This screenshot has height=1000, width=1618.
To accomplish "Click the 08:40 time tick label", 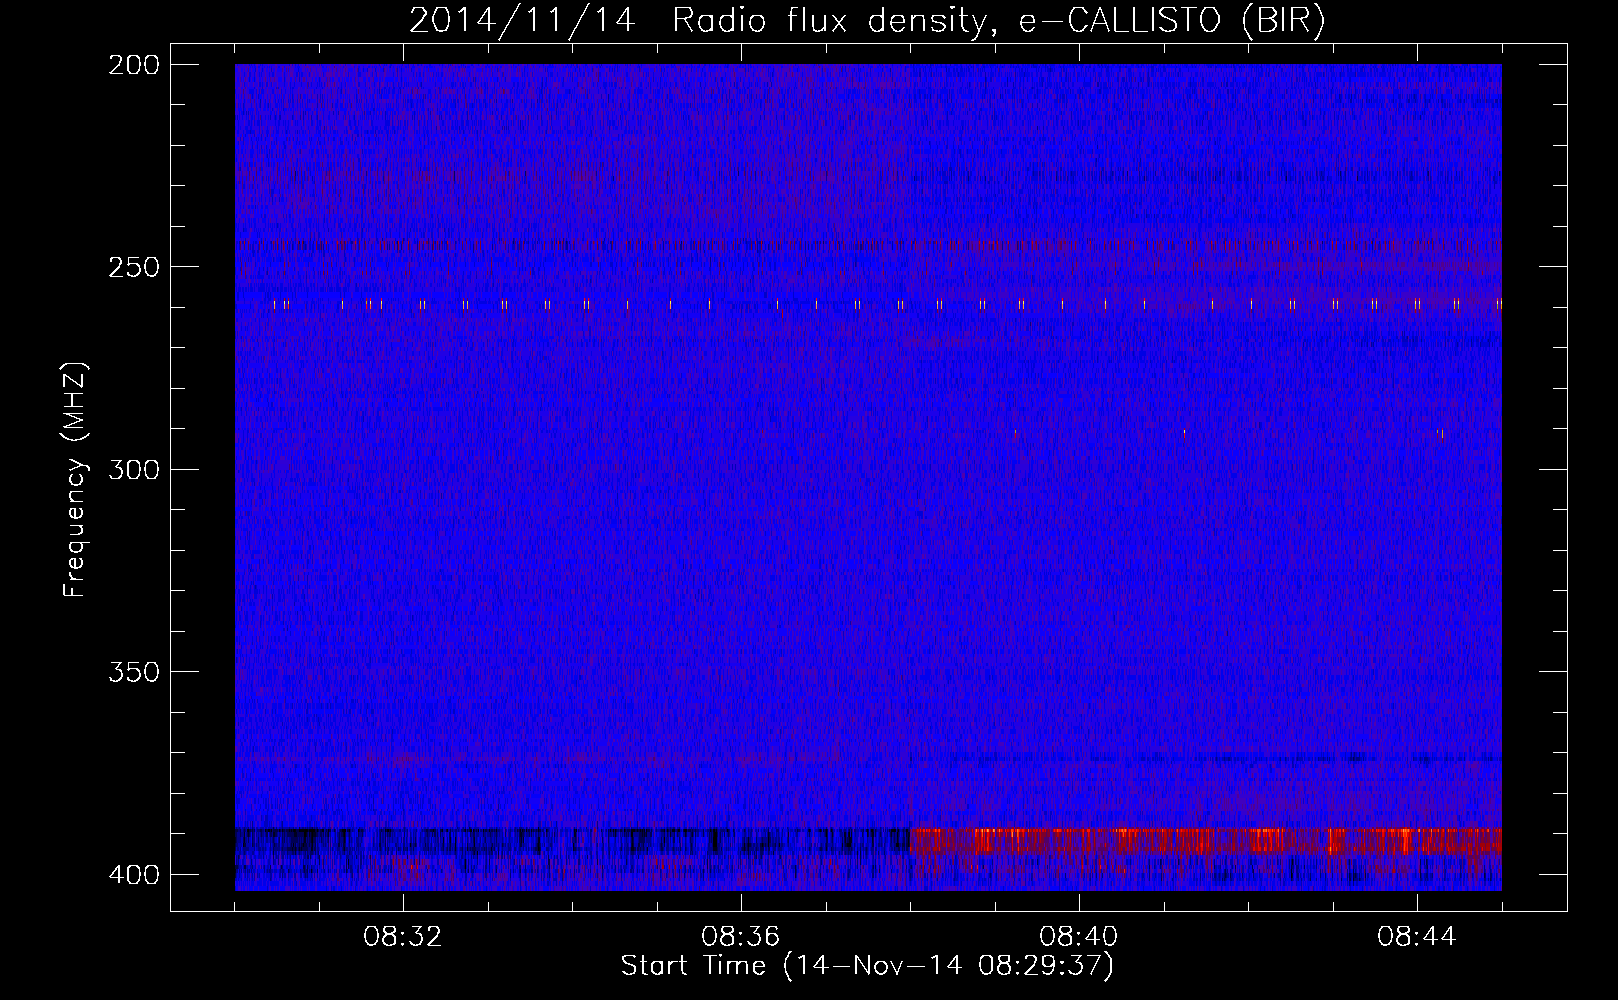I will 1079,937.
